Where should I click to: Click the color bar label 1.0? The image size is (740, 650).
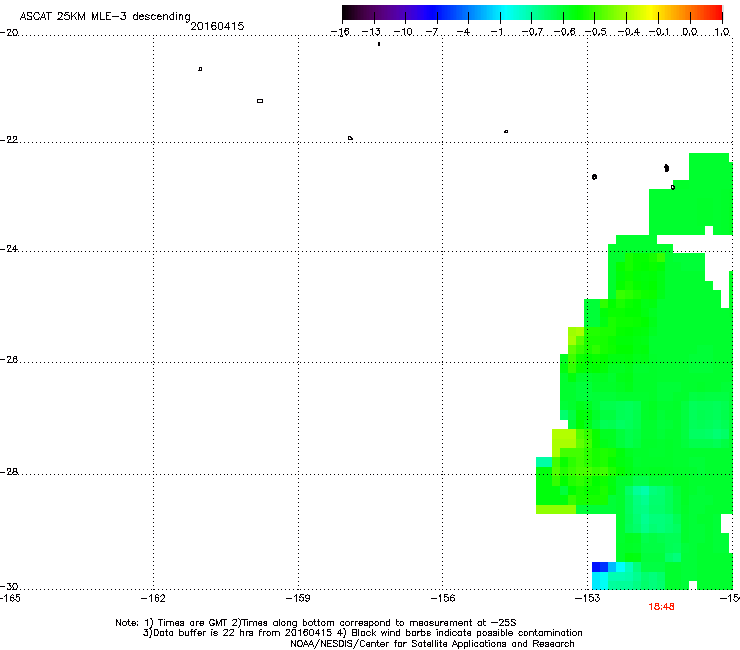pyautogui.click(x=722, y=32)
